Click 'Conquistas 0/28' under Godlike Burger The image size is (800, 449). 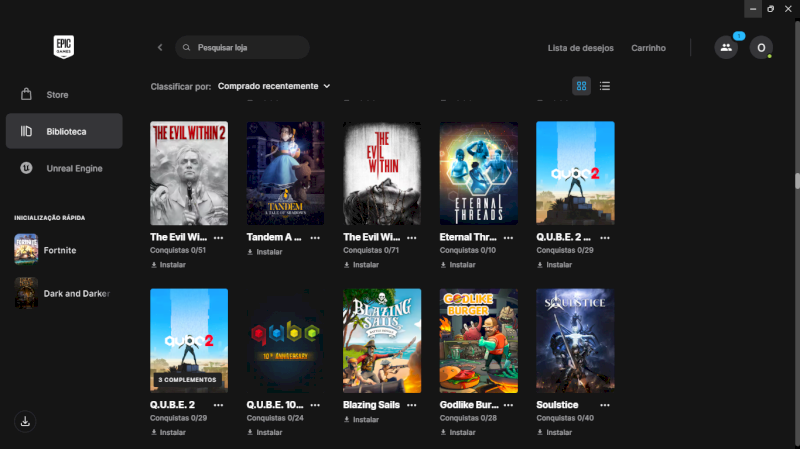point(468,418)
